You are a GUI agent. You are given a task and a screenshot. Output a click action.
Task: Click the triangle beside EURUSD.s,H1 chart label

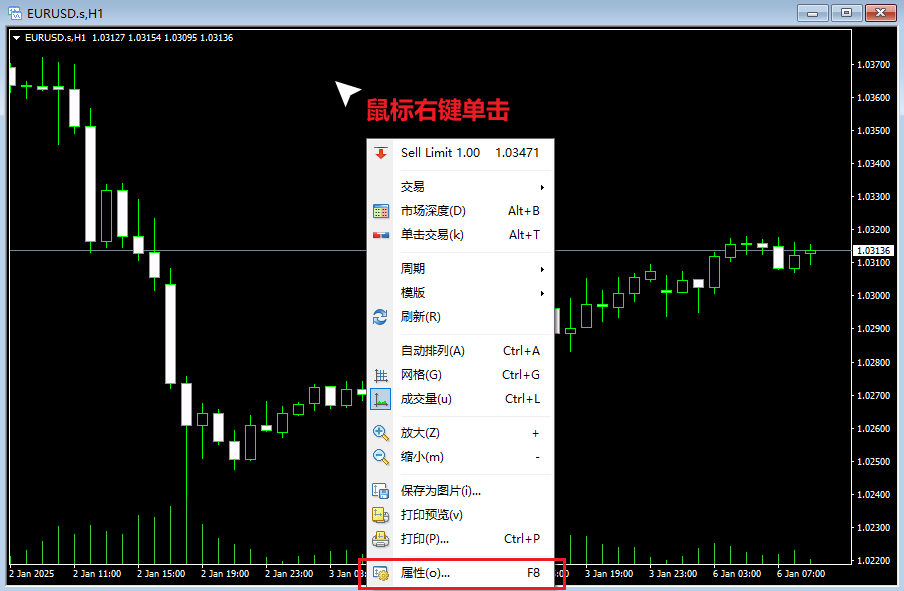pos(16,38)
